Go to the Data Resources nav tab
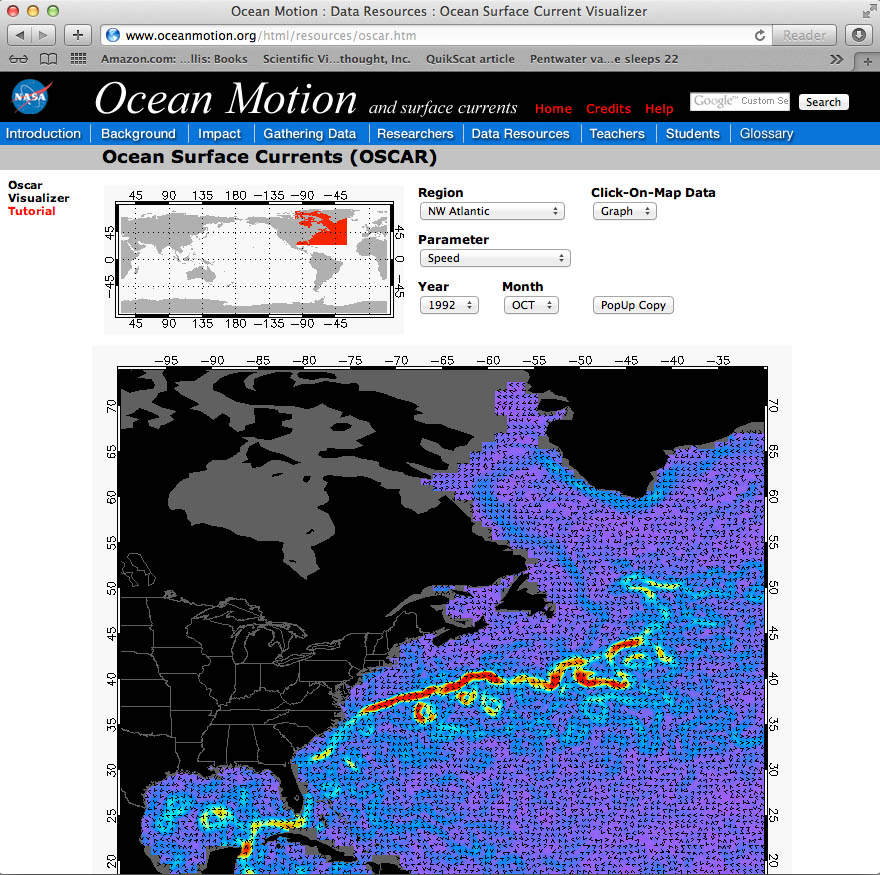880x875 pixels. tap(520, 133)
